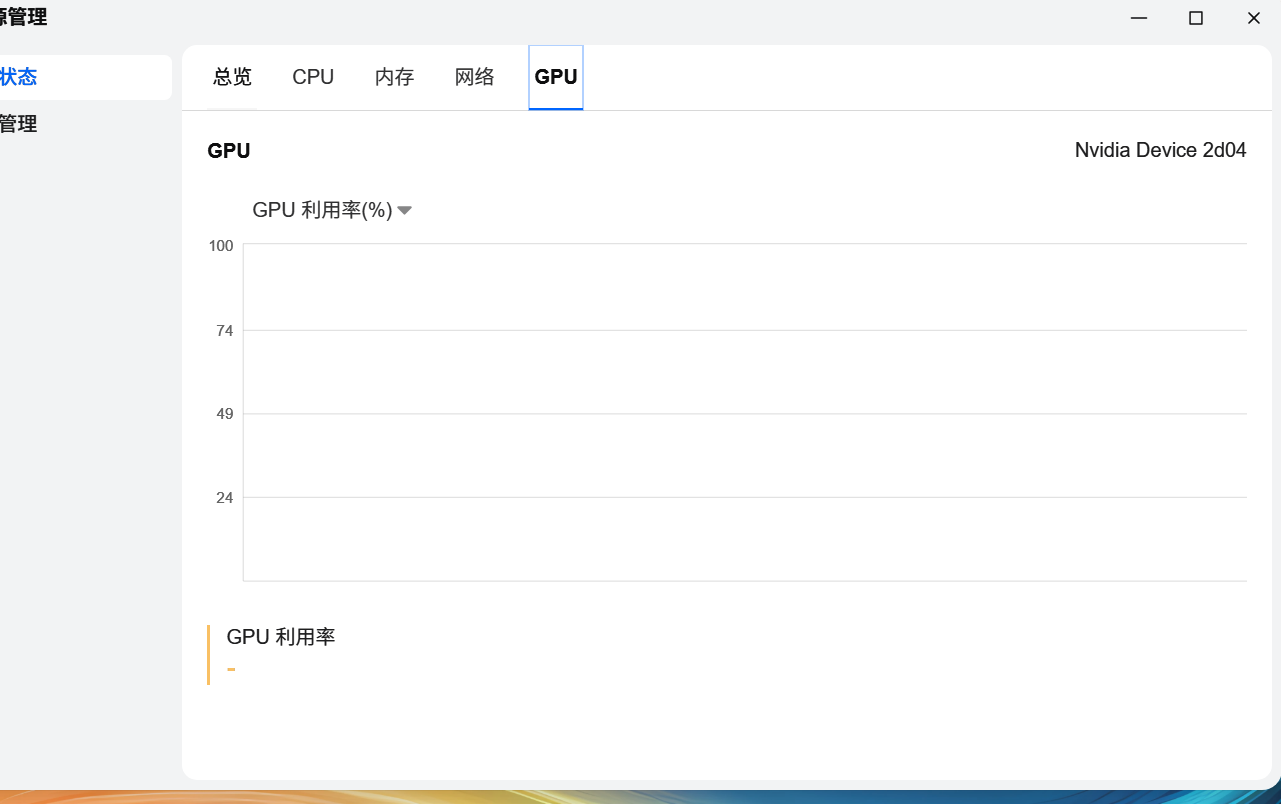1281x804 pixels.
Task: Close the resource manager window
Action: click(1253, 18)
